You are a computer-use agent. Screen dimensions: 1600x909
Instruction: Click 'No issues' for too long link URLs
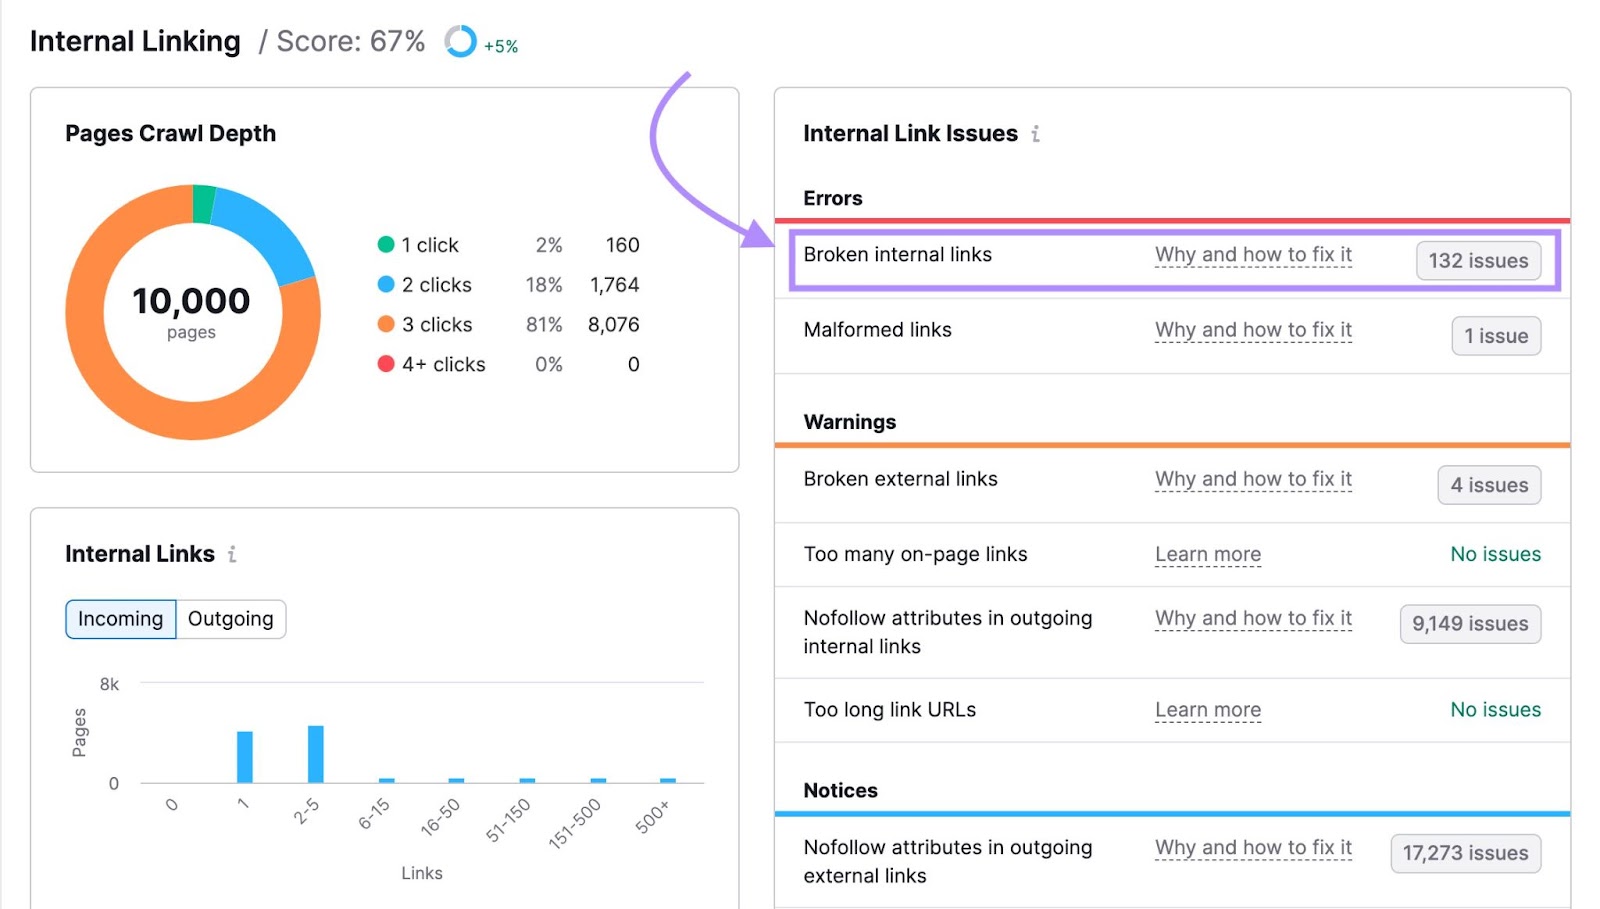coord(1495,710)
